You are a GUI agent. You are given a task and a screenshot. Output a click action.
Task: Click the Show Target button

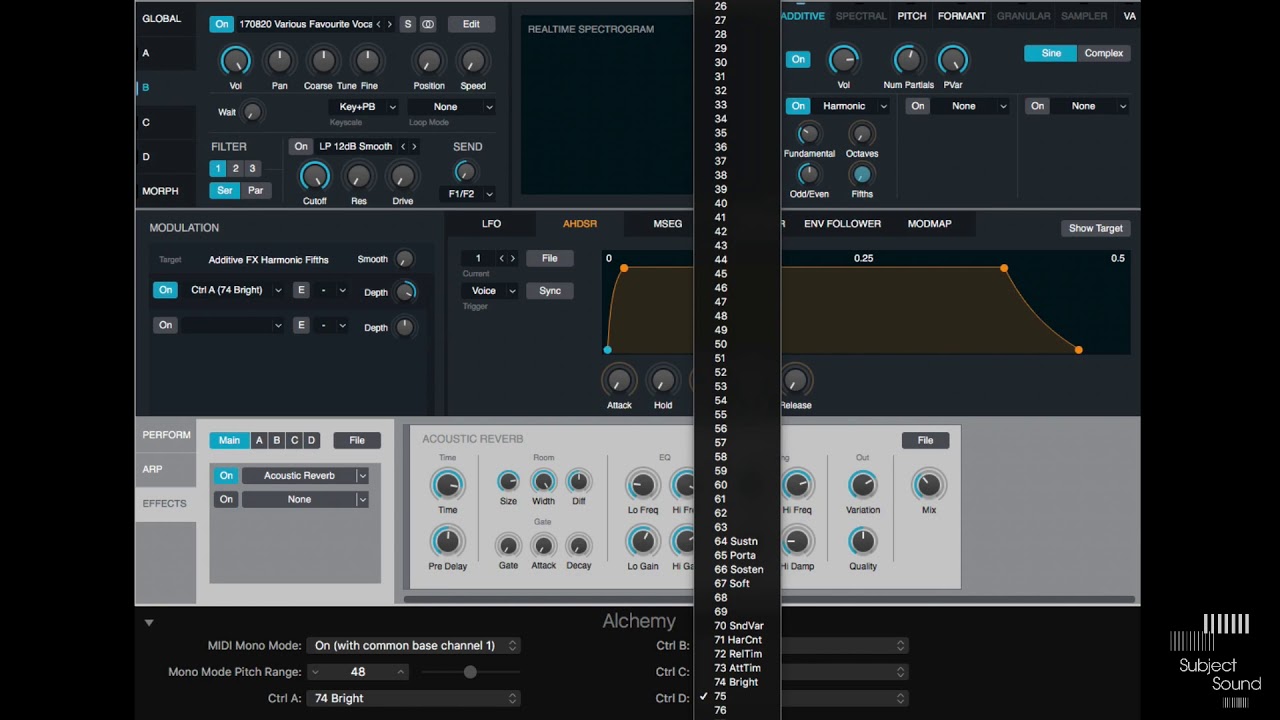pos(1095,228)
